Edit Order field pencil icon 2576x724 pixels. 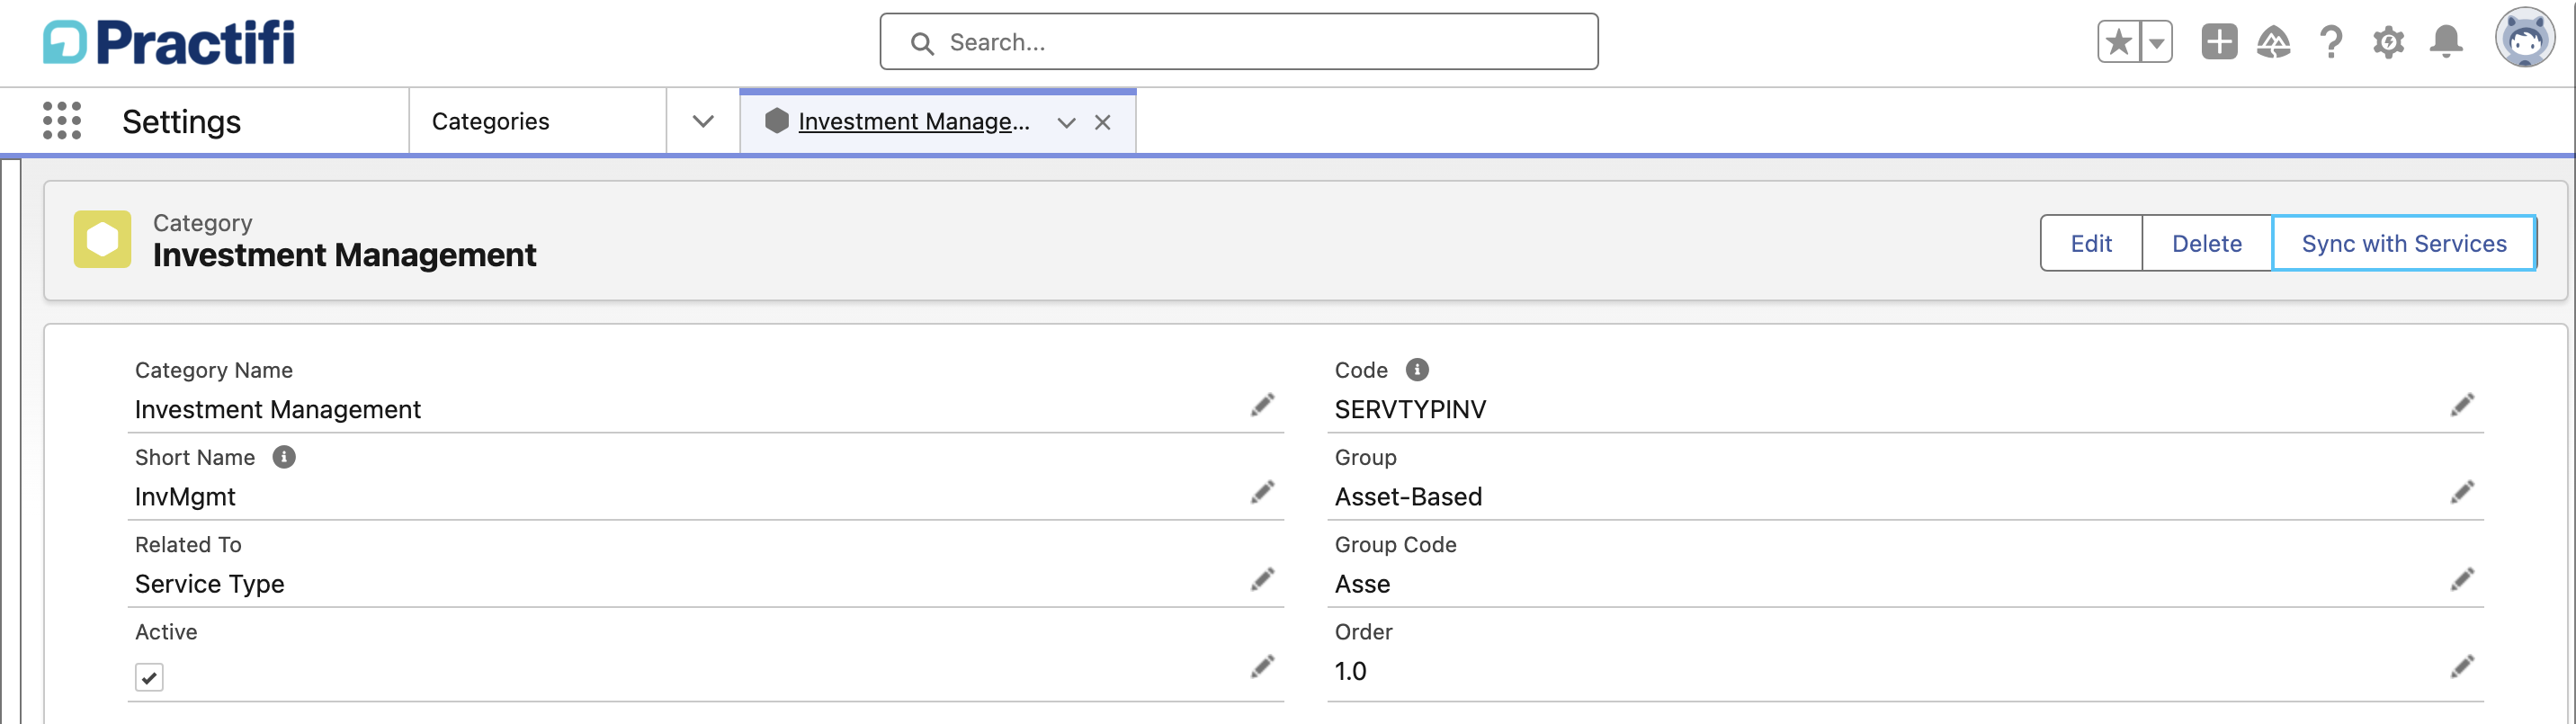(2462, 666)
